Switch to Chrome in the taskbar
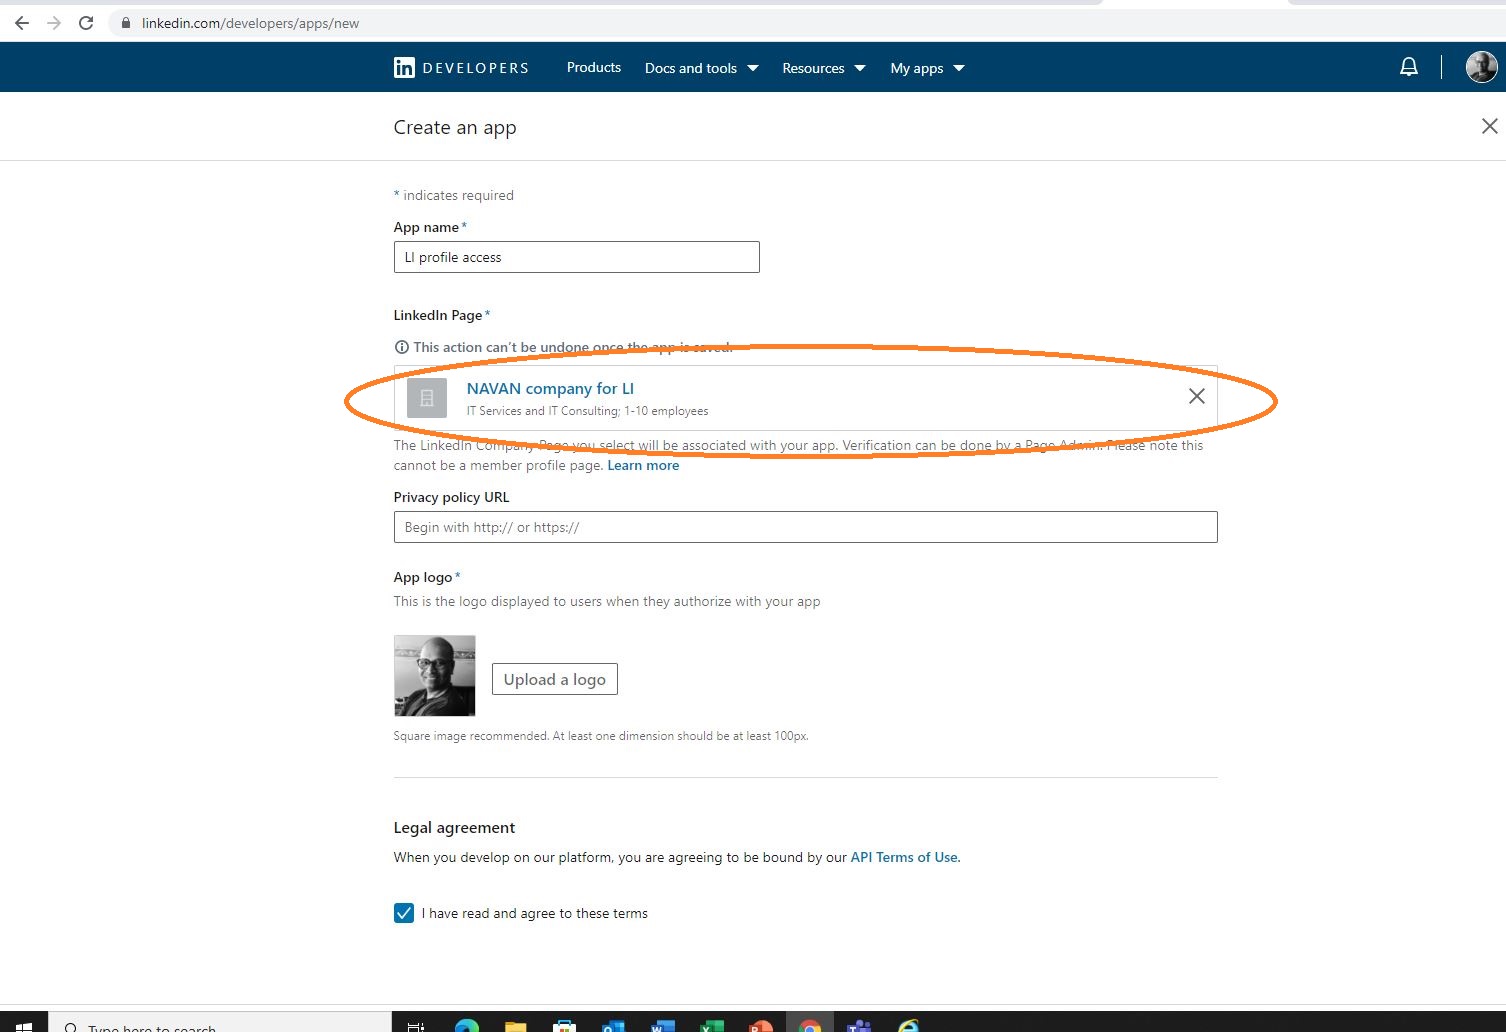 (x=810, y=1025)
